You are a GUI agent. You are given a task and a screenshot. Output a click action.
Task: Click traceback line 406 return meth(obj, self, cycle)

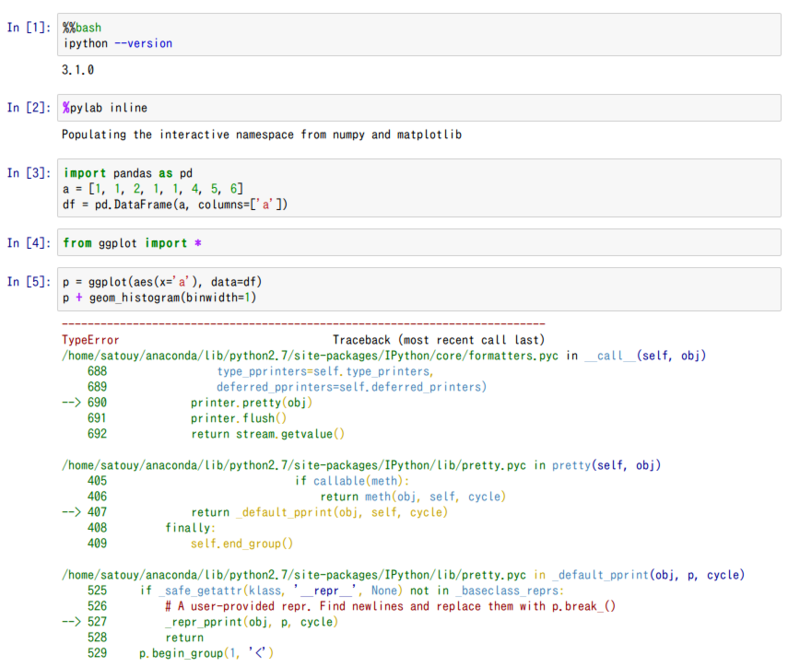pos(296,497)
